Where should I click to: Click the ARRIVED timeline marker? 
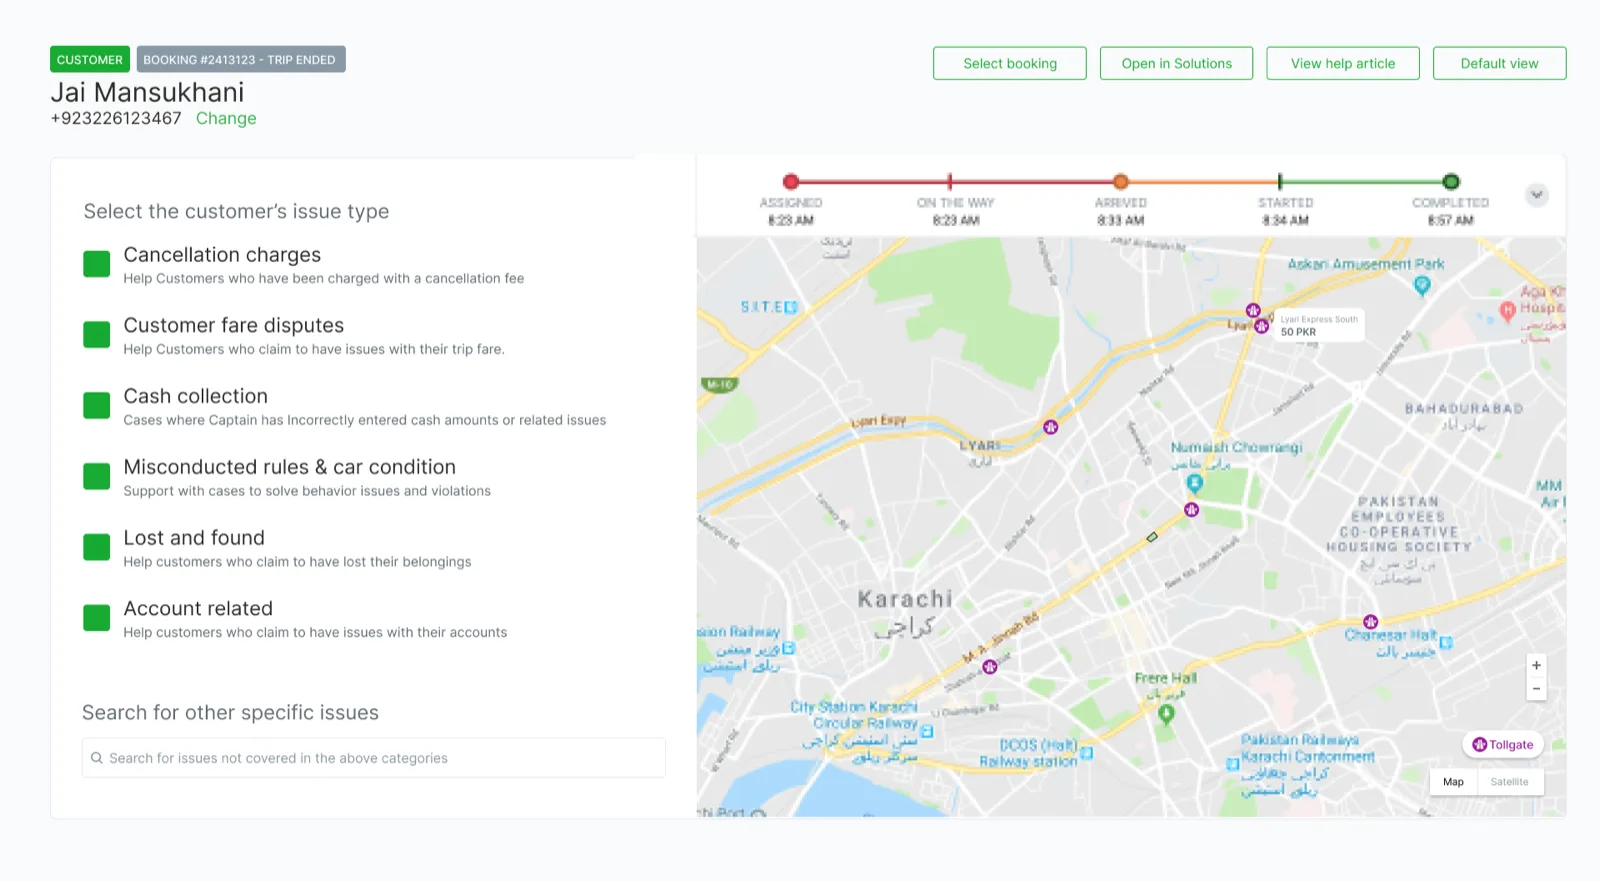[1121, 182]
